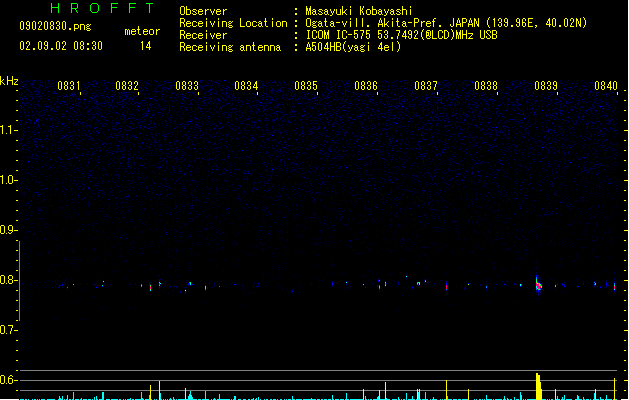Select the 0833 time tick label
The height and width of the screenshot is (400, 629).
pyautogui.click(x=187, y=86)
